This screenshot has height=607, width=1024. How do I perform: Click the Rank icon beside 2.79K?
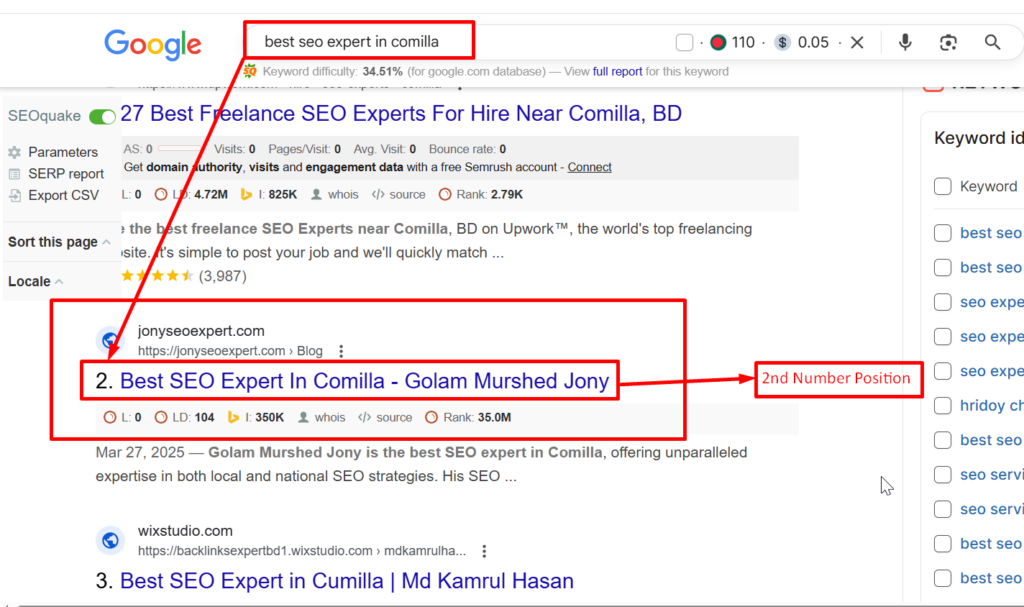445,194
